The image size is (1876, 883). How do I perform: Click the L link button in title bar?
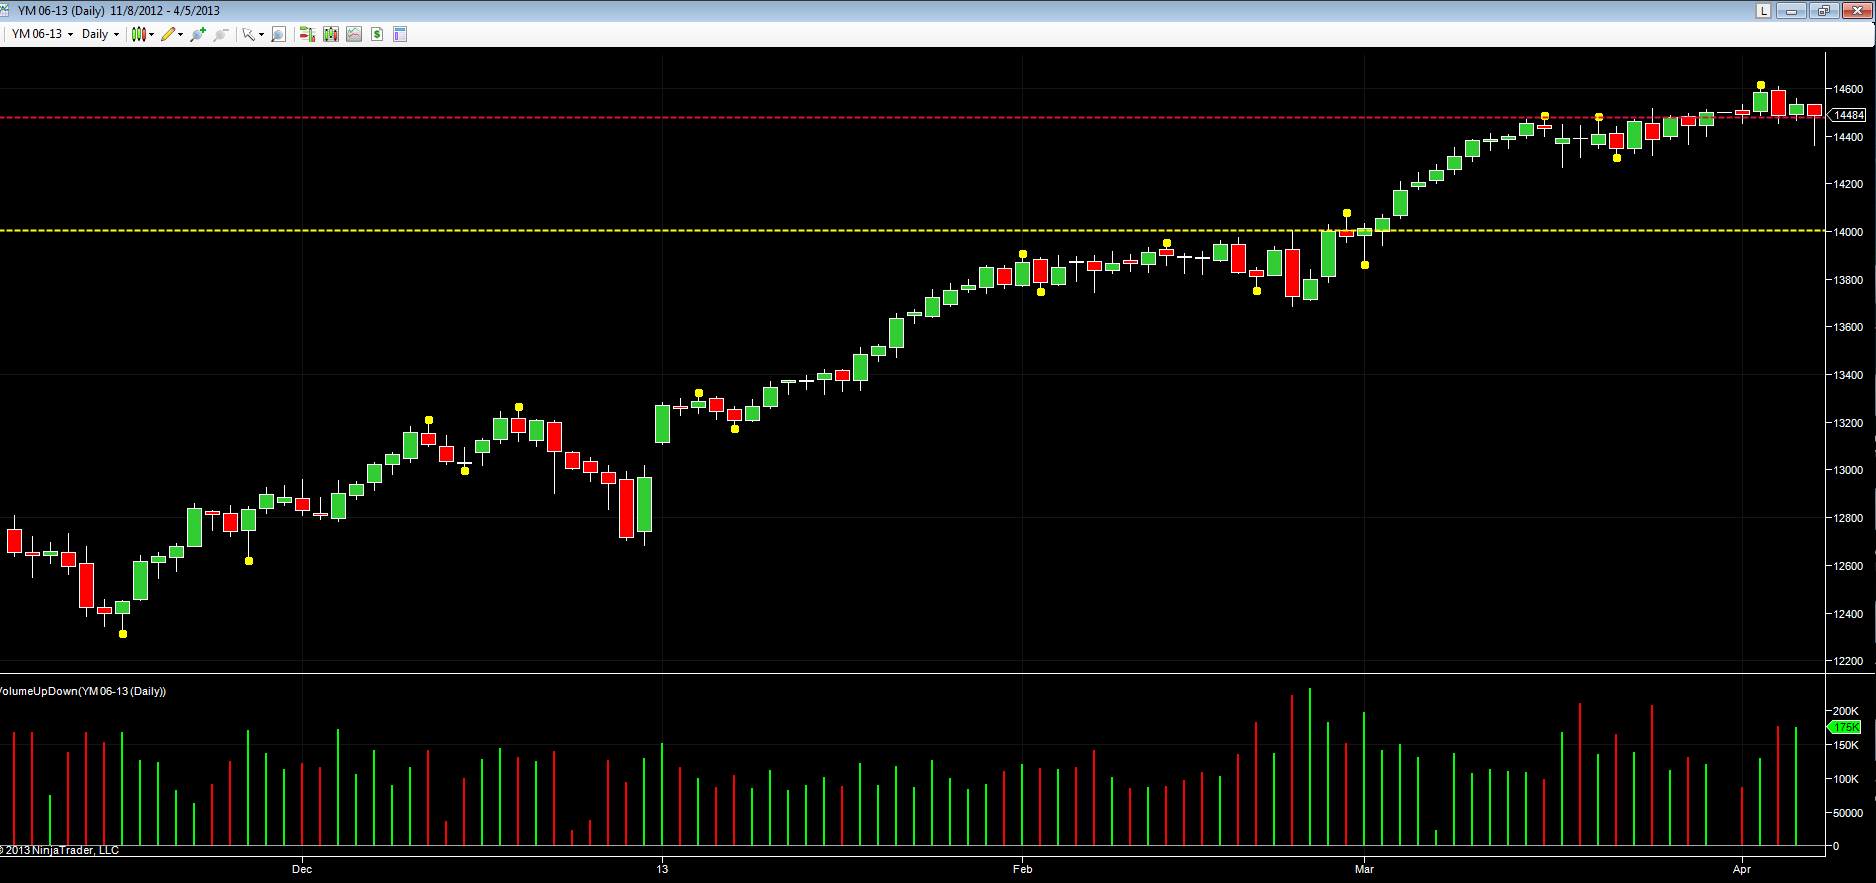1763,10
